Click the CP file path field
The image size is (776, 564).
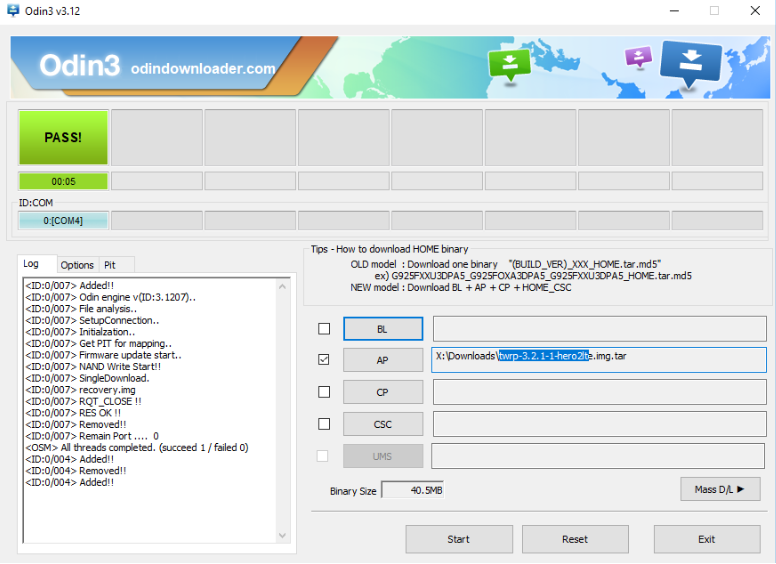pyautogui.click(x=599, y=392)
